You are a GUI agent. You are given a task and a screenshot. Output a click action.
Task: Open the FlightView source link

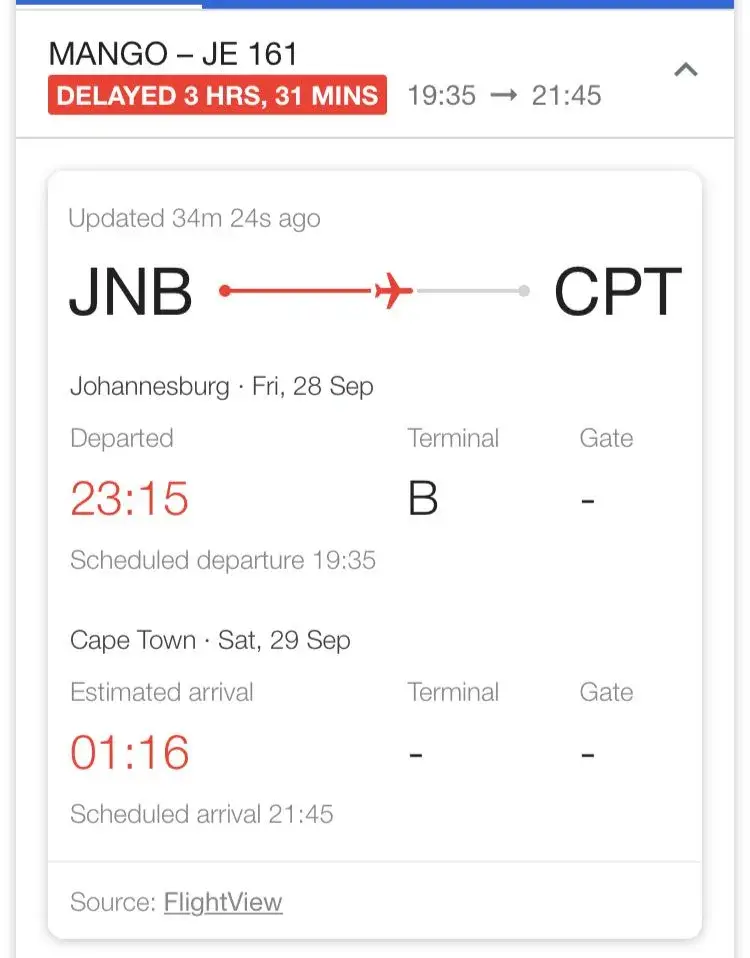coord(223,903)
